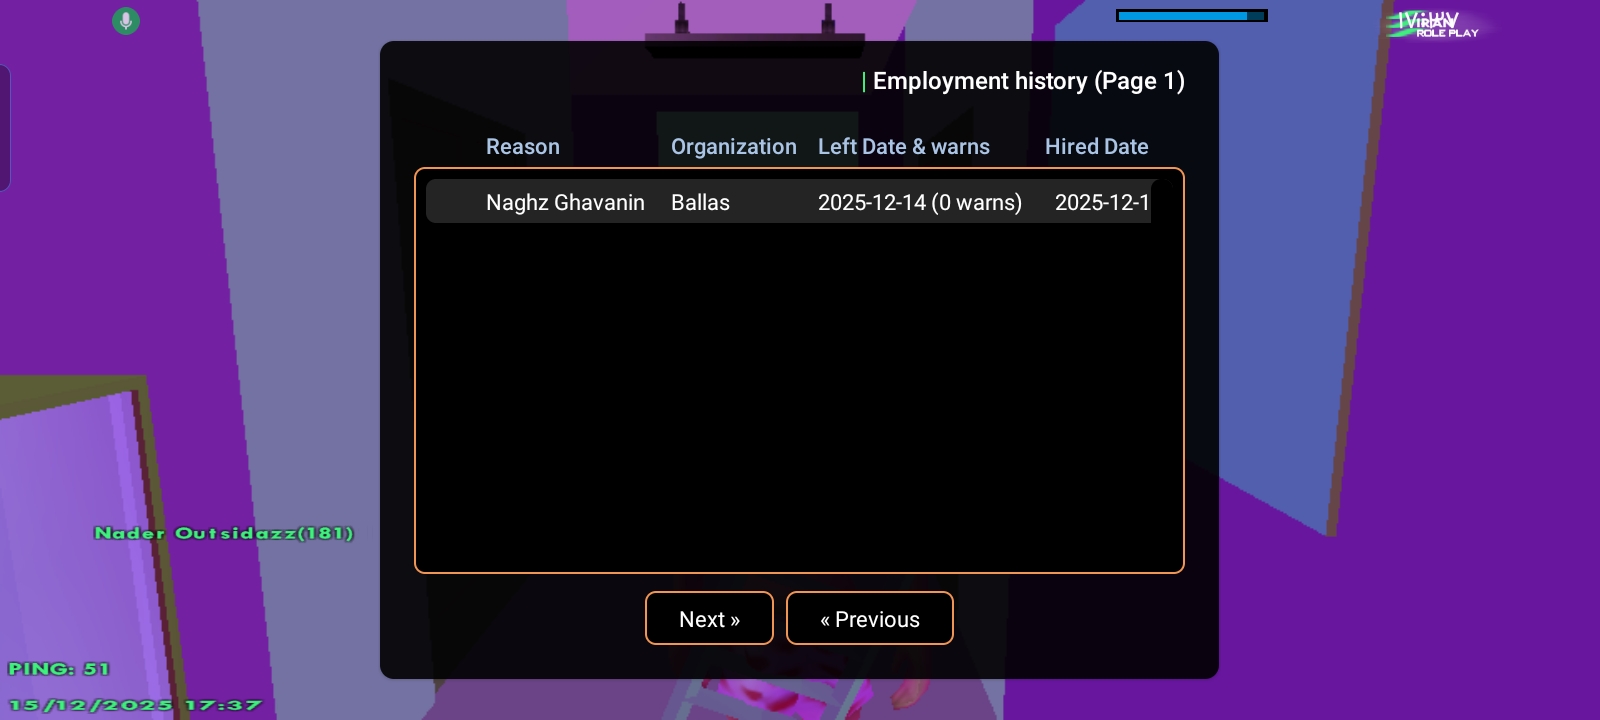This screenshot has height=720, width=1600.
Task: Click the blue health bar at top
Action: (x=1190, y=16)
